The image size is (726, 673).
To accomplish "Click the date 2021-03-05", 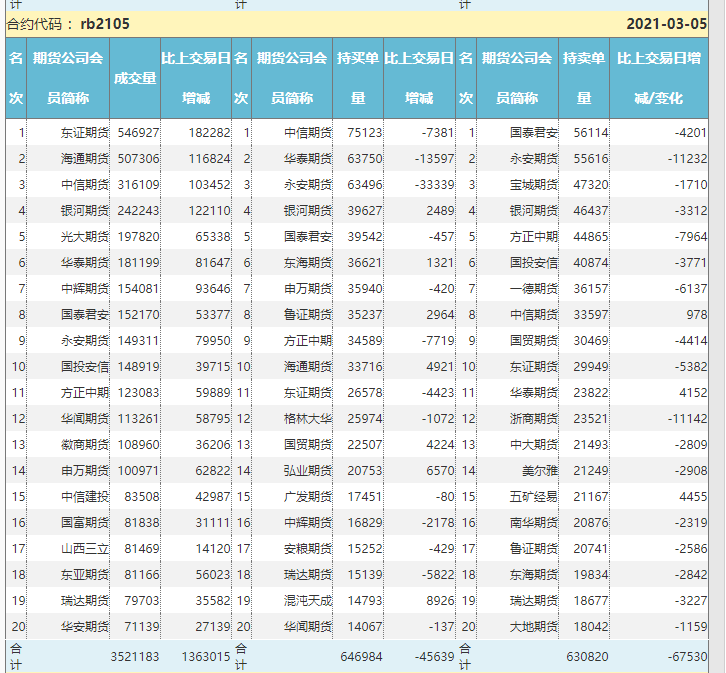I will coord(667,24).
